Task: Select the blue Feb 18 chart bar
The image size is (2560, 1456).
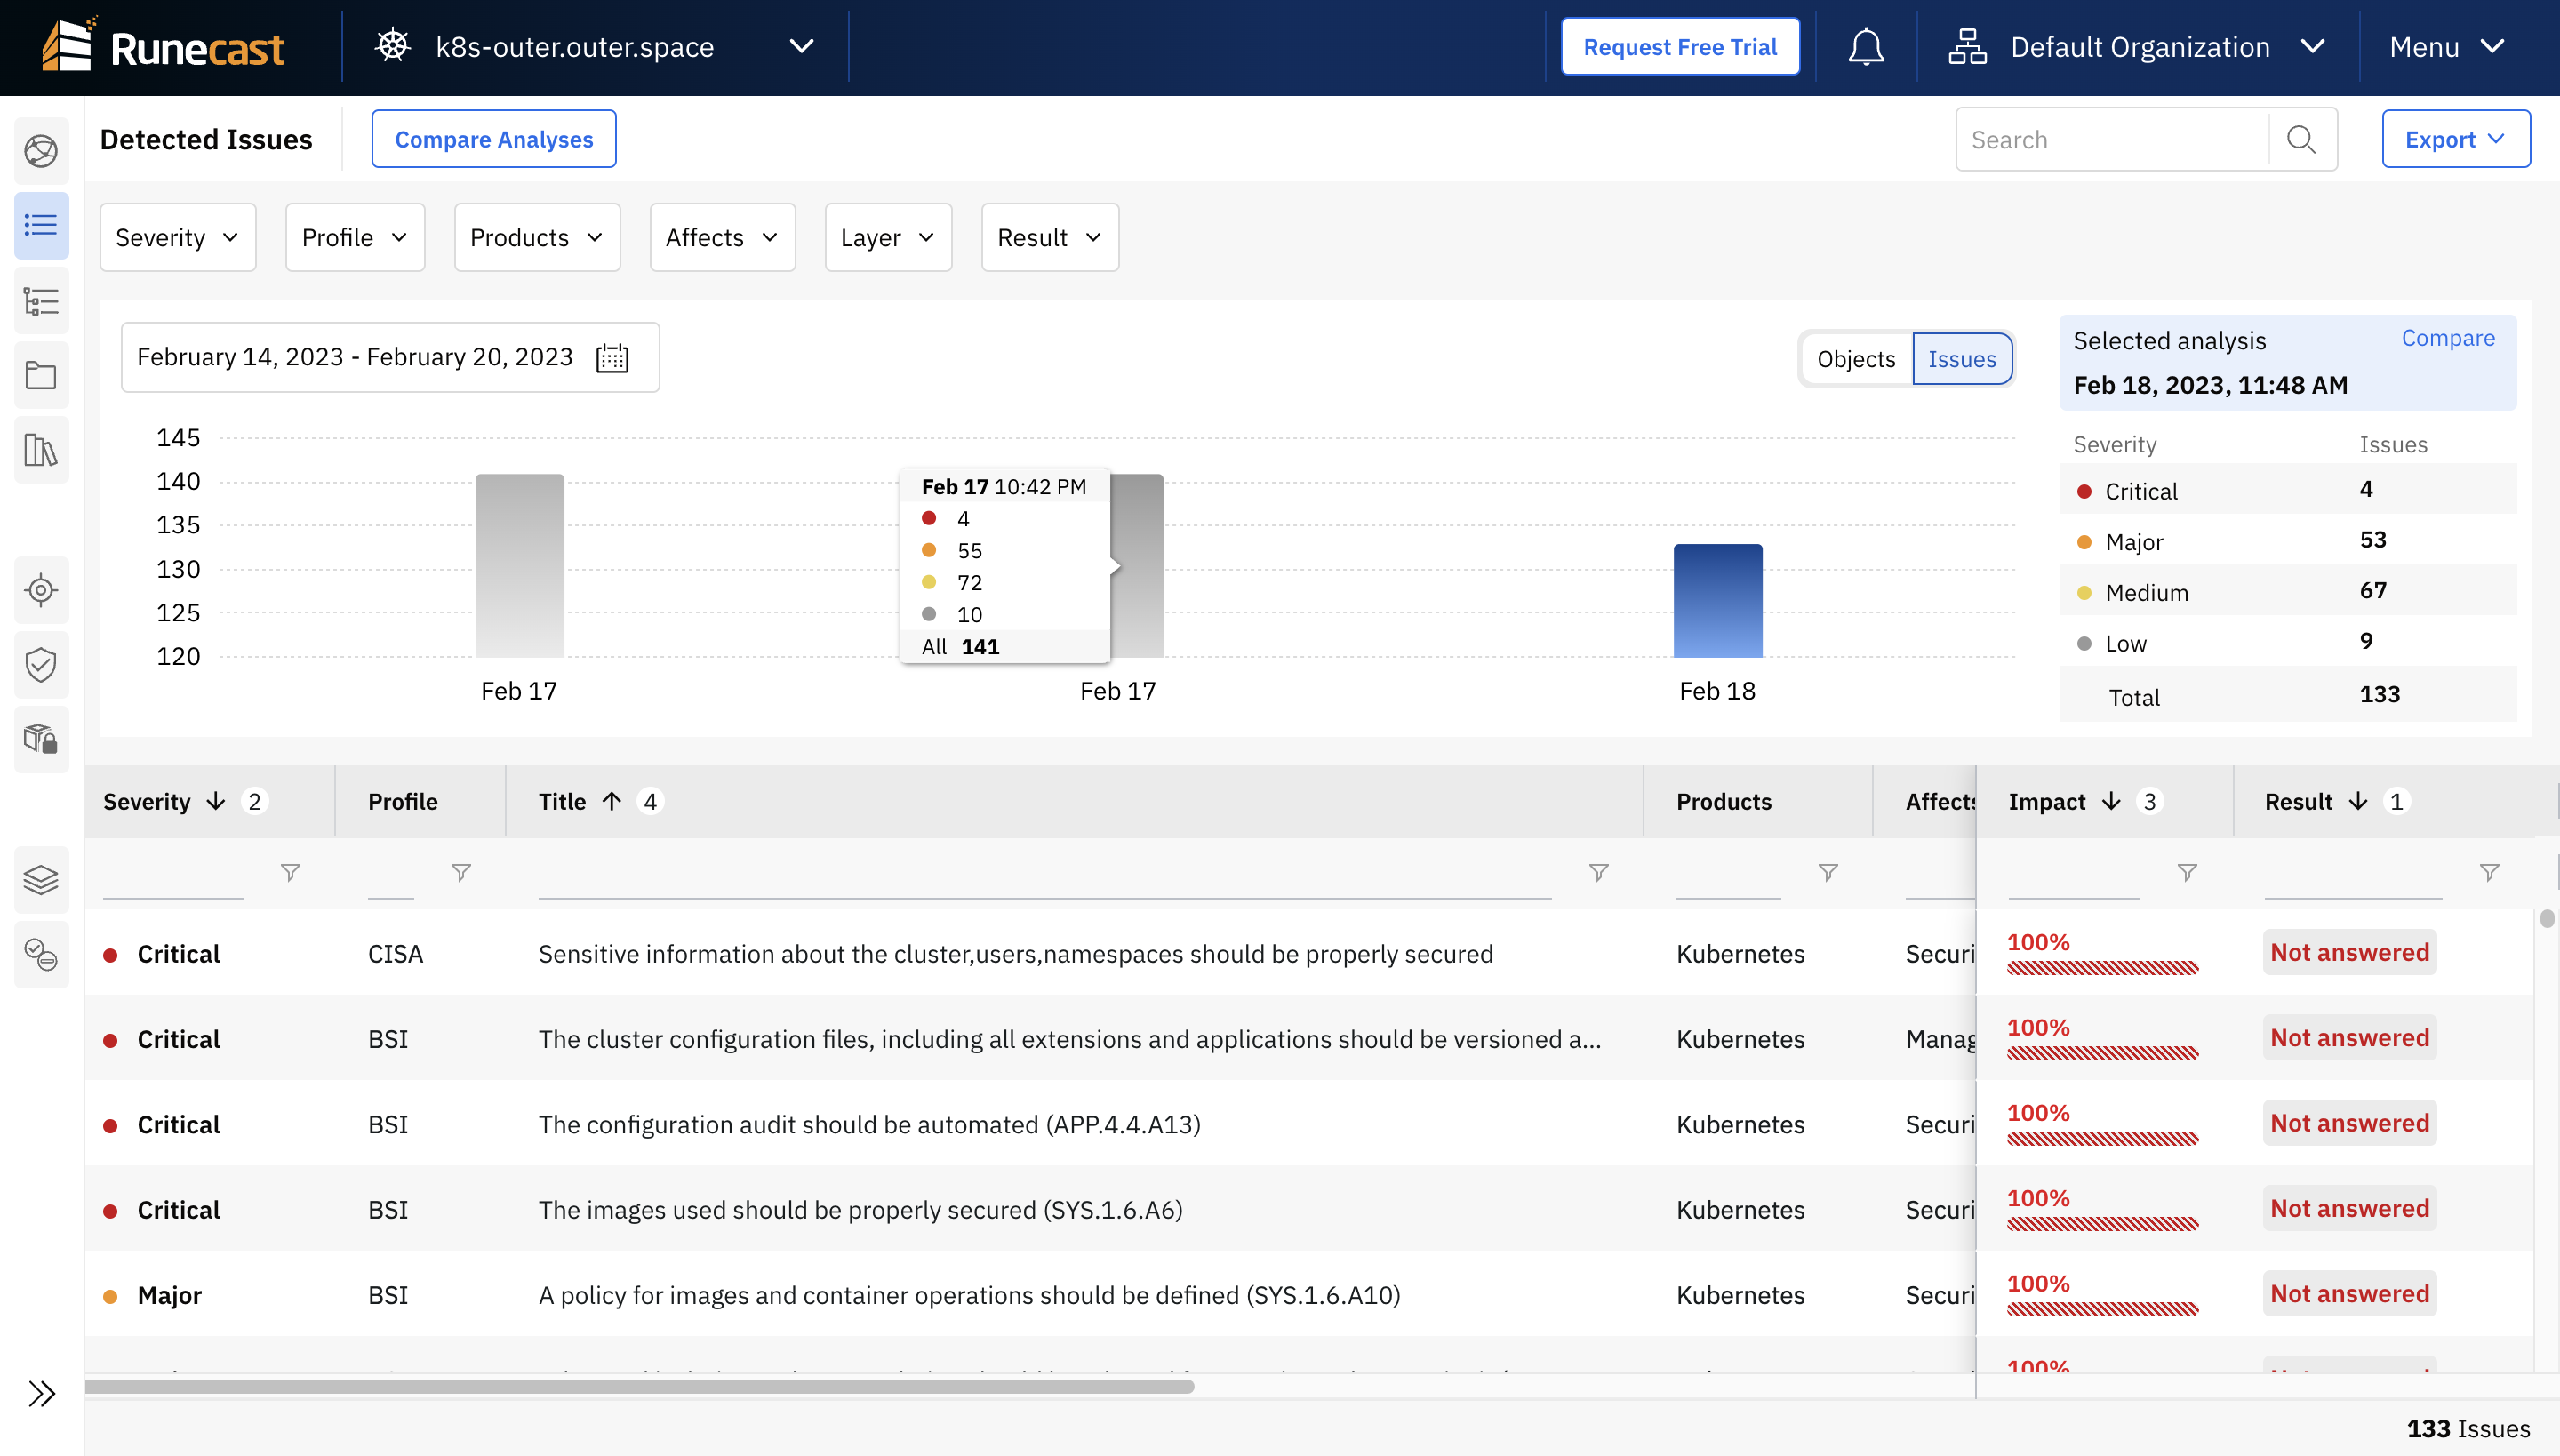Action: pyautogui.click(x=1717, y=600)
